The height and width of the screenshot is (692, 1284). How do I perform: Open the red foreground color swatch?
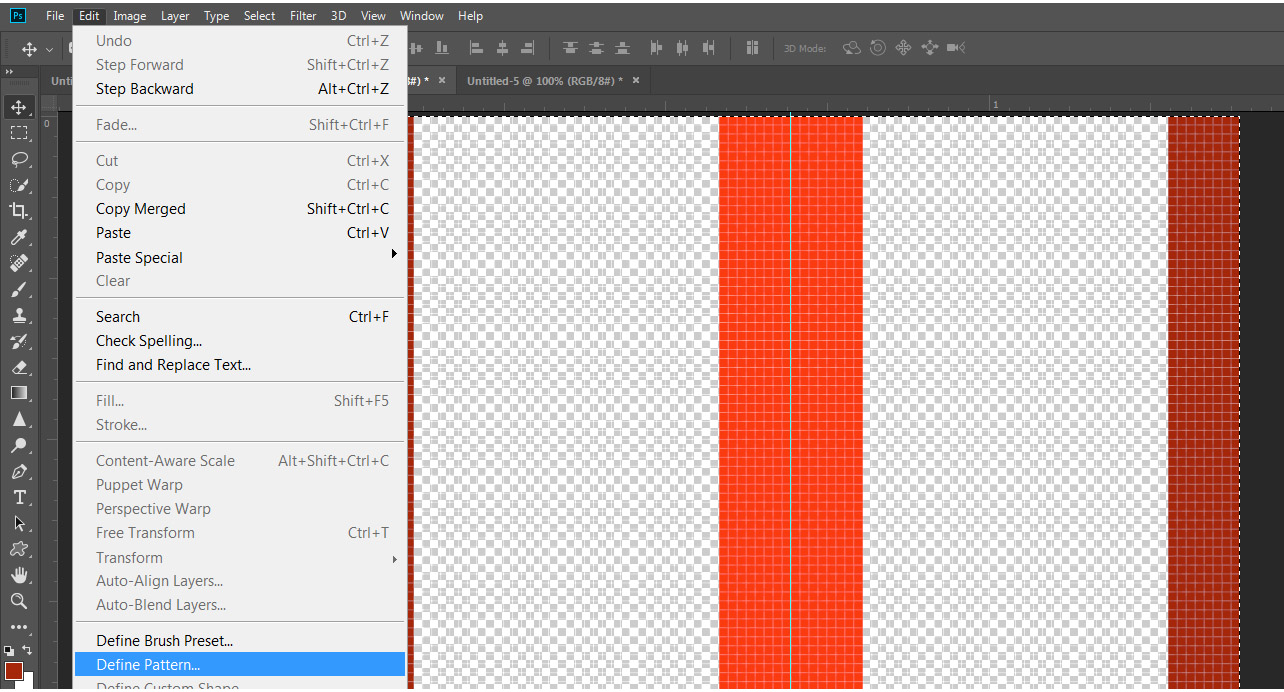click(x=13, y=670)
